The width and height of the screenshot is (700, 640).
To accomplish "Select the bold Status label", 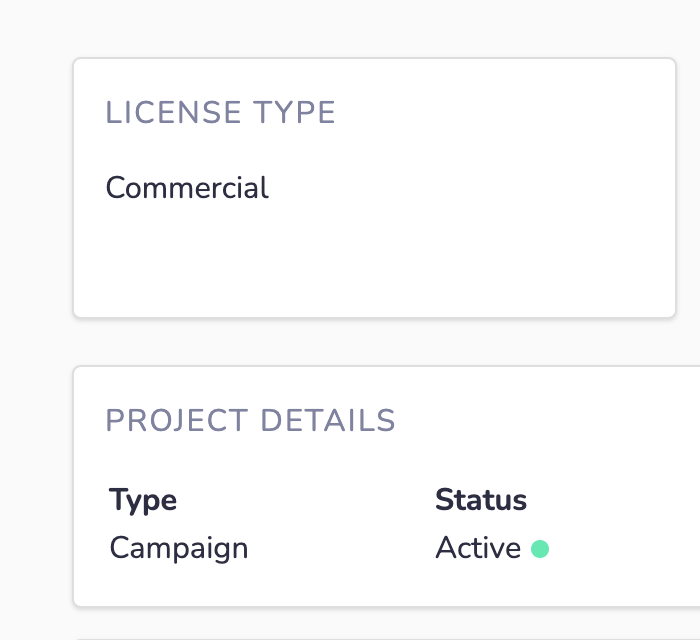I will (481, 499).
